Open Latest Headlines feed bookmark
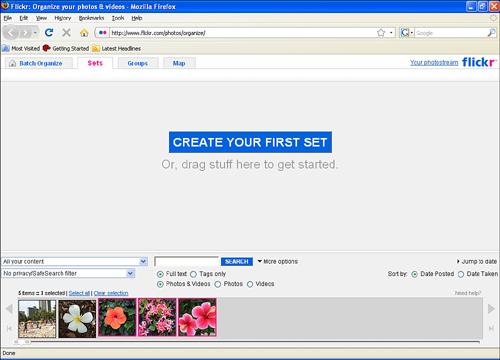 pyautogui.click(x=117, y=48)
